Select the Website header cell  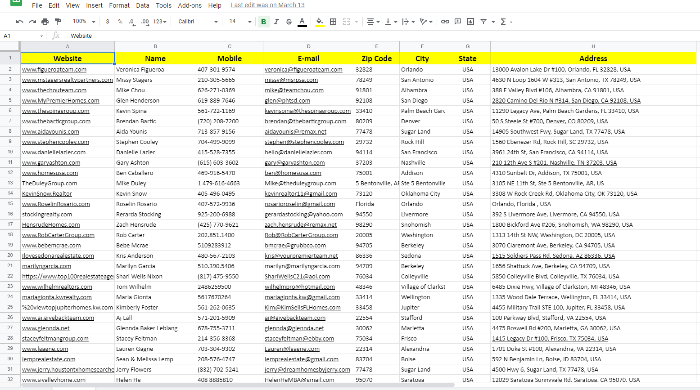coord(67,58)
